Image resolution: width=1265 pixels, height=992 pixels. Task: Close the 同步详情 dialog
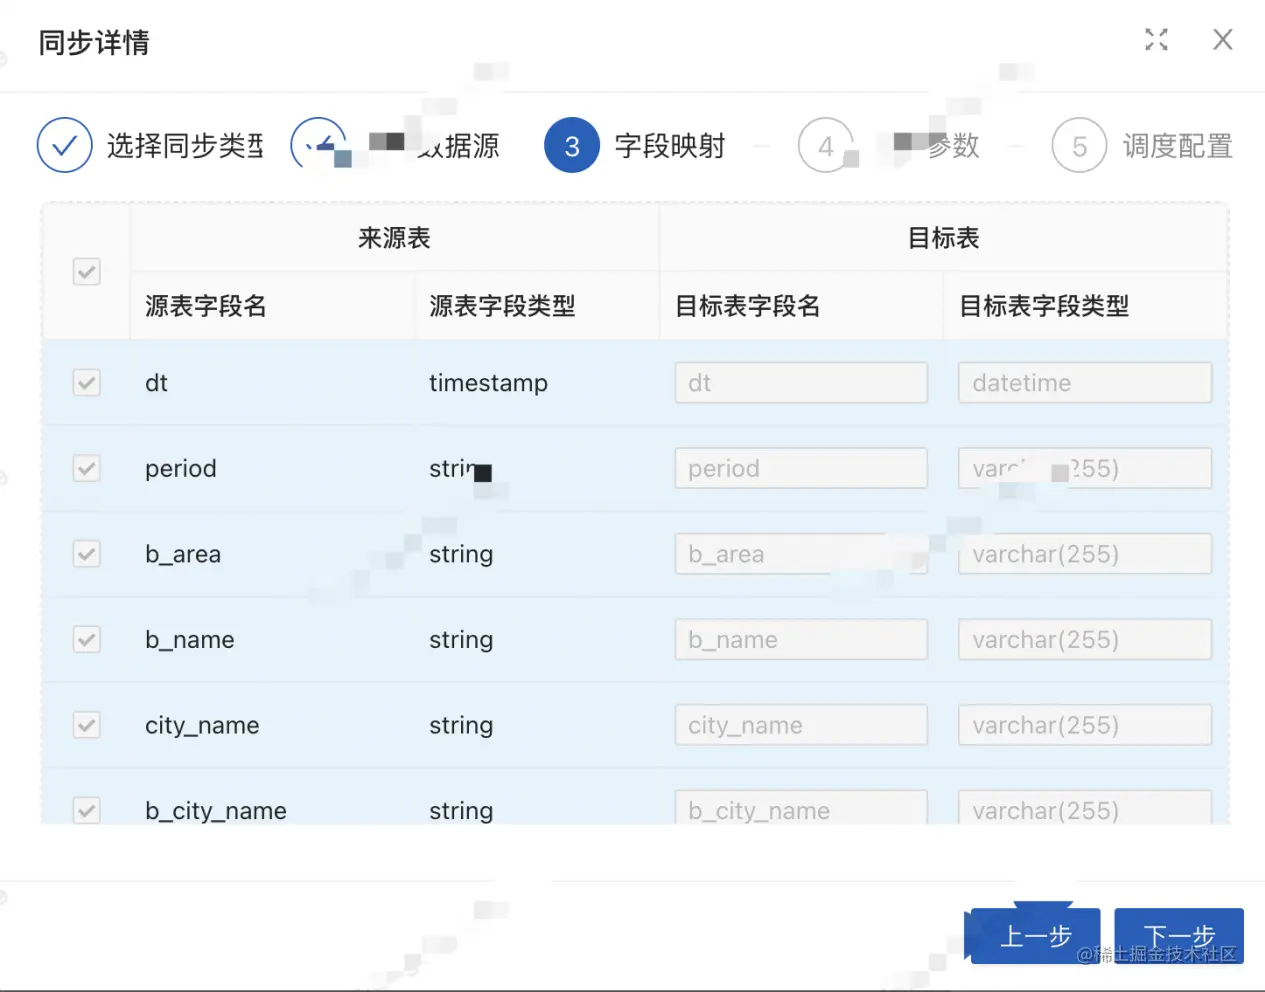1222,40
